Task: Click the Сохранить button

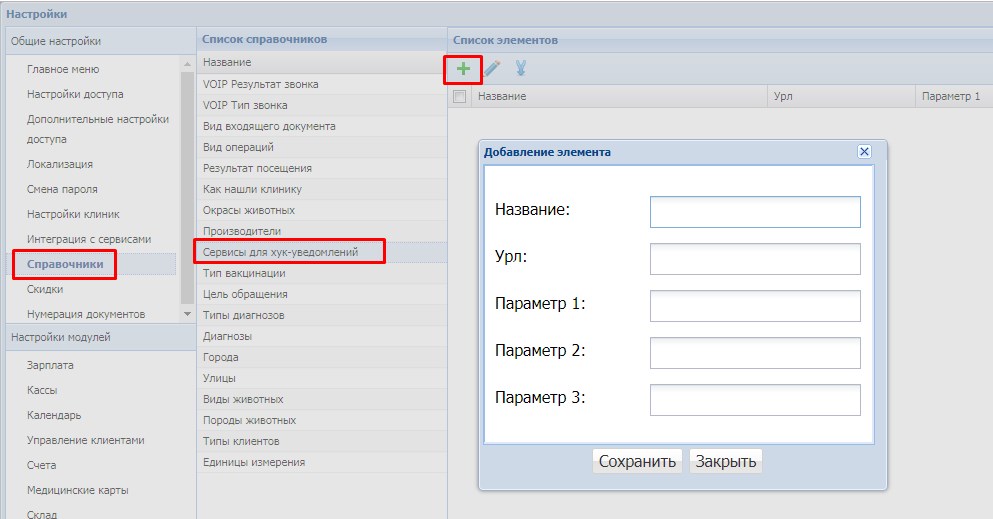Action: click(x=637, y=461)
